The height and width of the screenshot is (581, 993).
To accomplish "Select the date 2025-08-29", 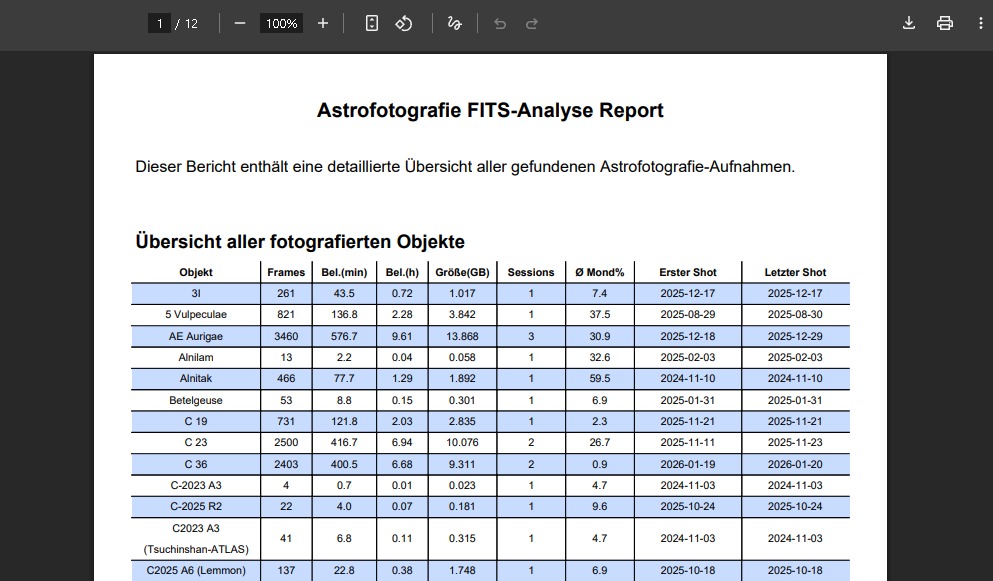I will (x=688, y=315).
